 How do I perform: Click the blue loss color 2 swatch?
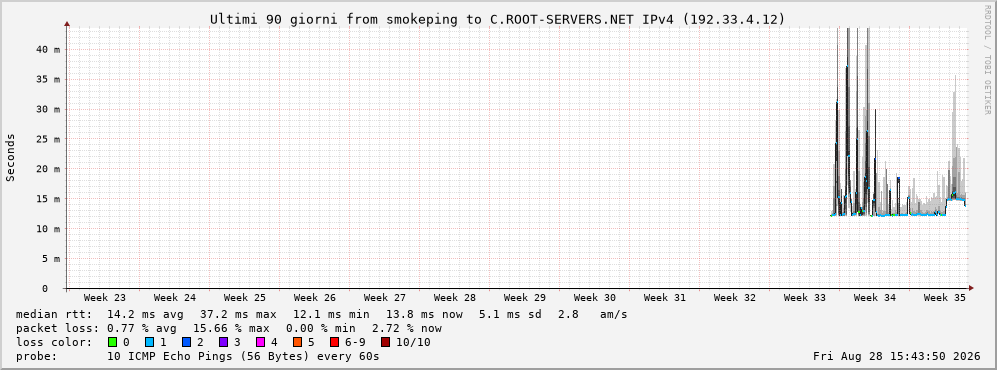186,343
